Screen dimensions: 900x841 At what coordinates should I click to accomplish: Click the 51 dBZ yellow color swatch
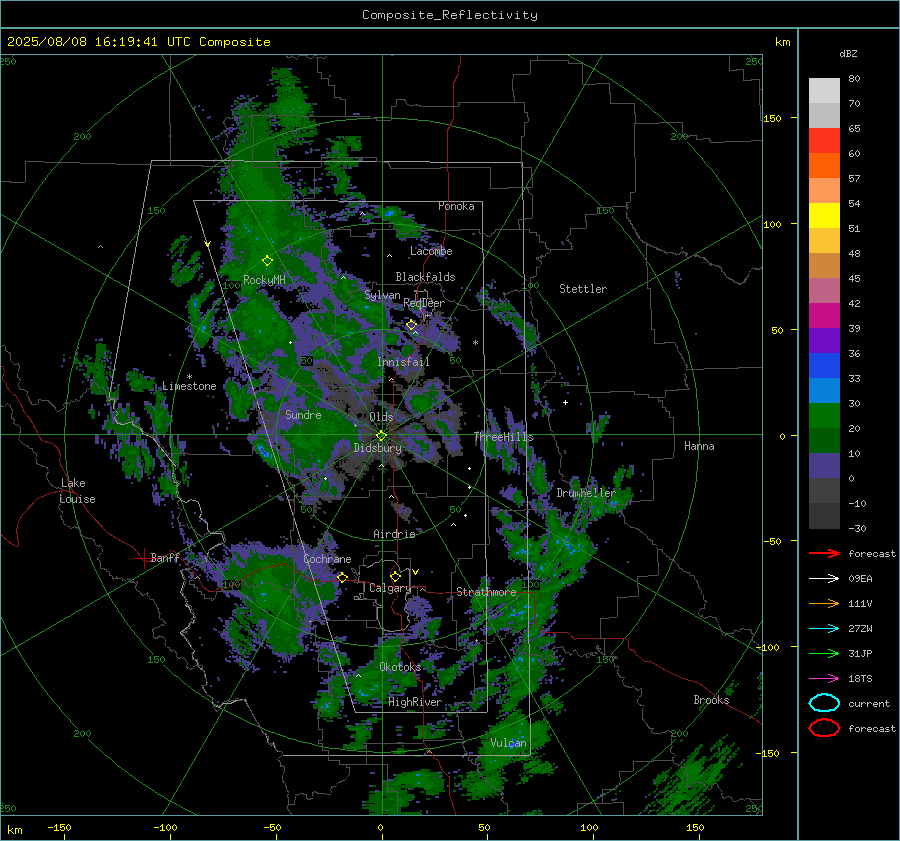[x=824, y=215]
